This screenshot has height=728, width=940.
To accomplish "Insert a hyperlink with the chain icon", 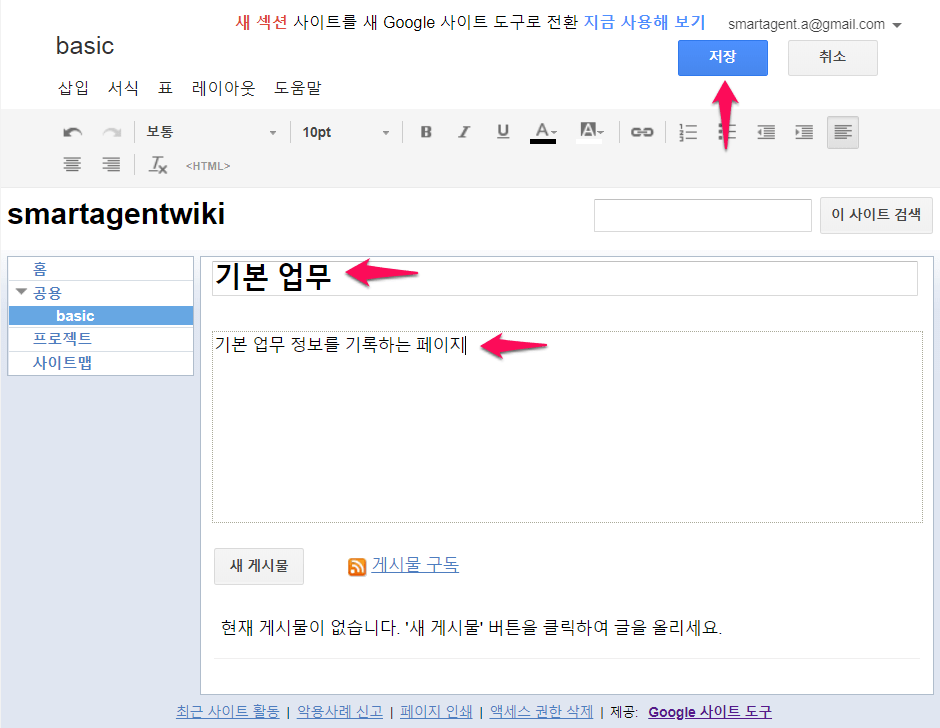I will click(x=641, y=131).
